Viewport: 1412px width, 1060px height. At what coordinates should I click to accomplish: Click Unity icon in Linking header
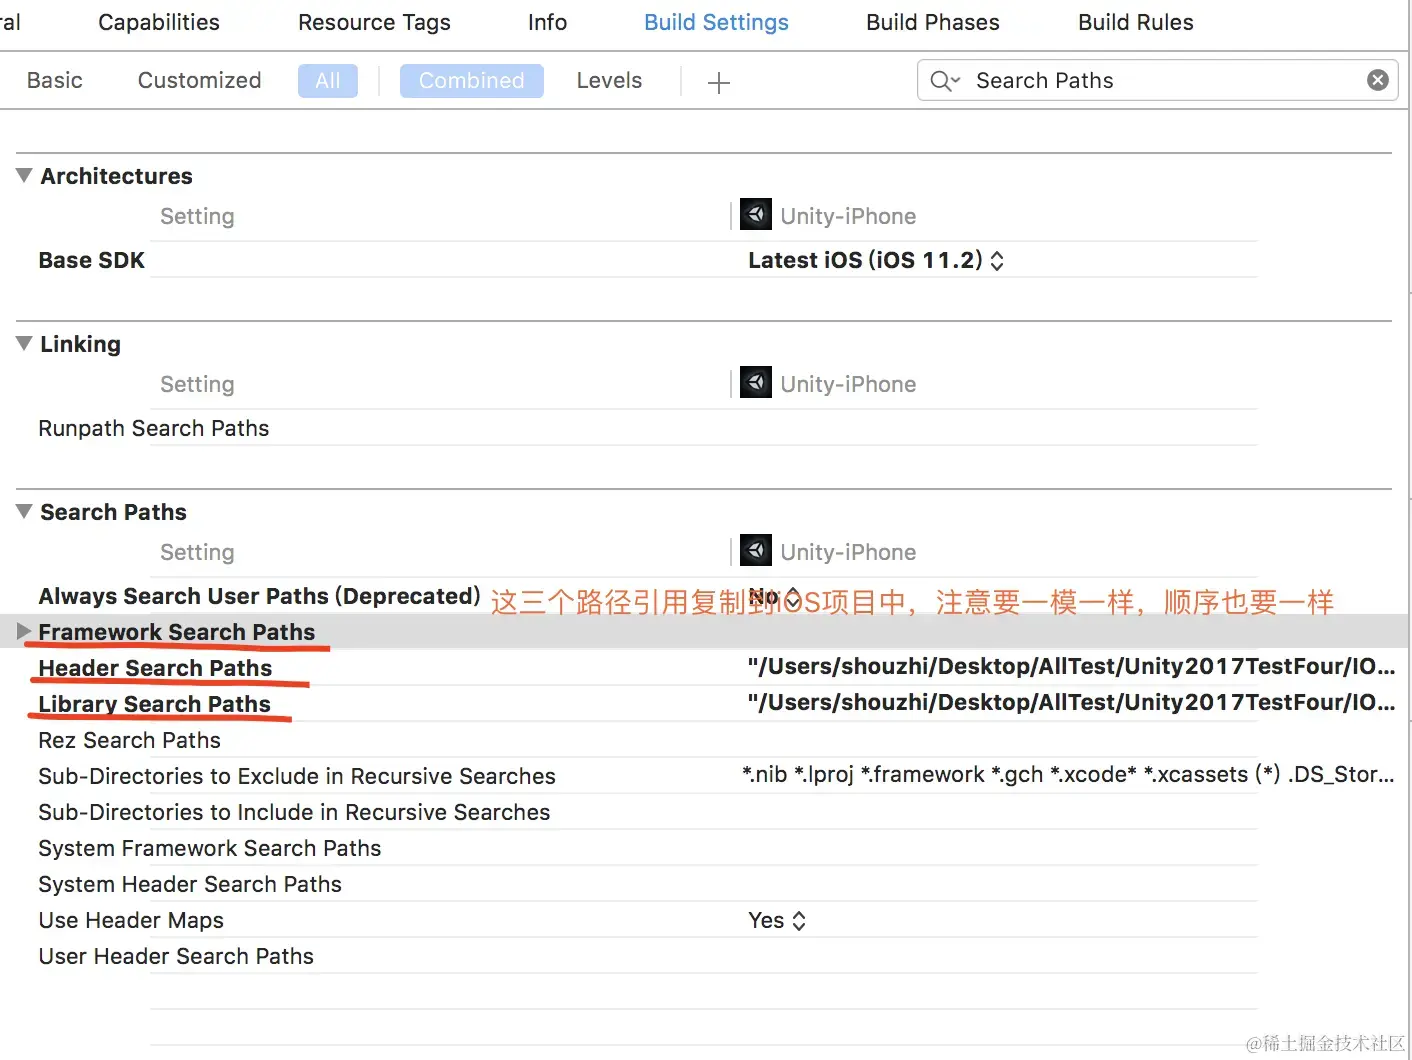(755, 382)
